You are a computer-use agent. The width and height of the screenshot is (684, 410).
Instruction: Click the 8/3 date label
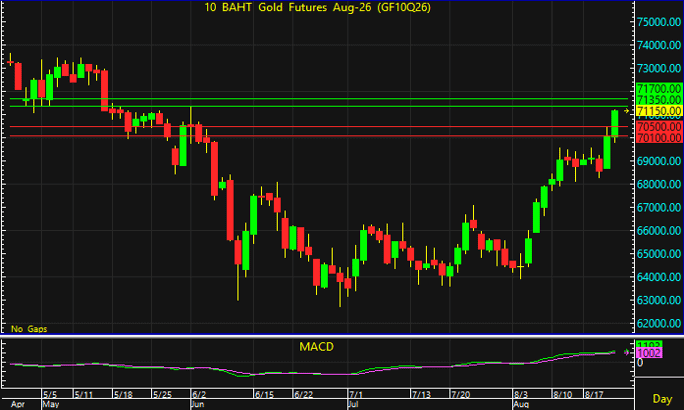coord(521,394)
